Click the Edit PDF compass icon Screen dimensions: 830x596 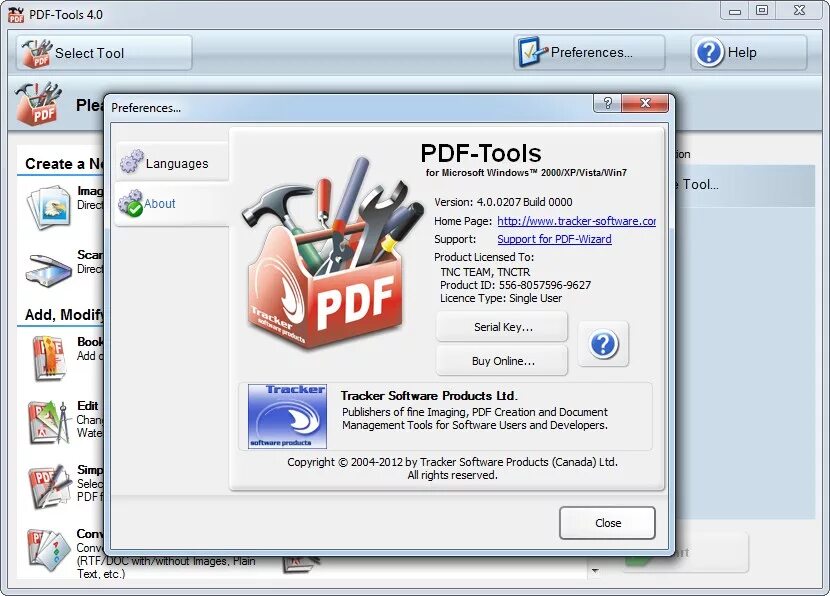[x=49, y=422]
